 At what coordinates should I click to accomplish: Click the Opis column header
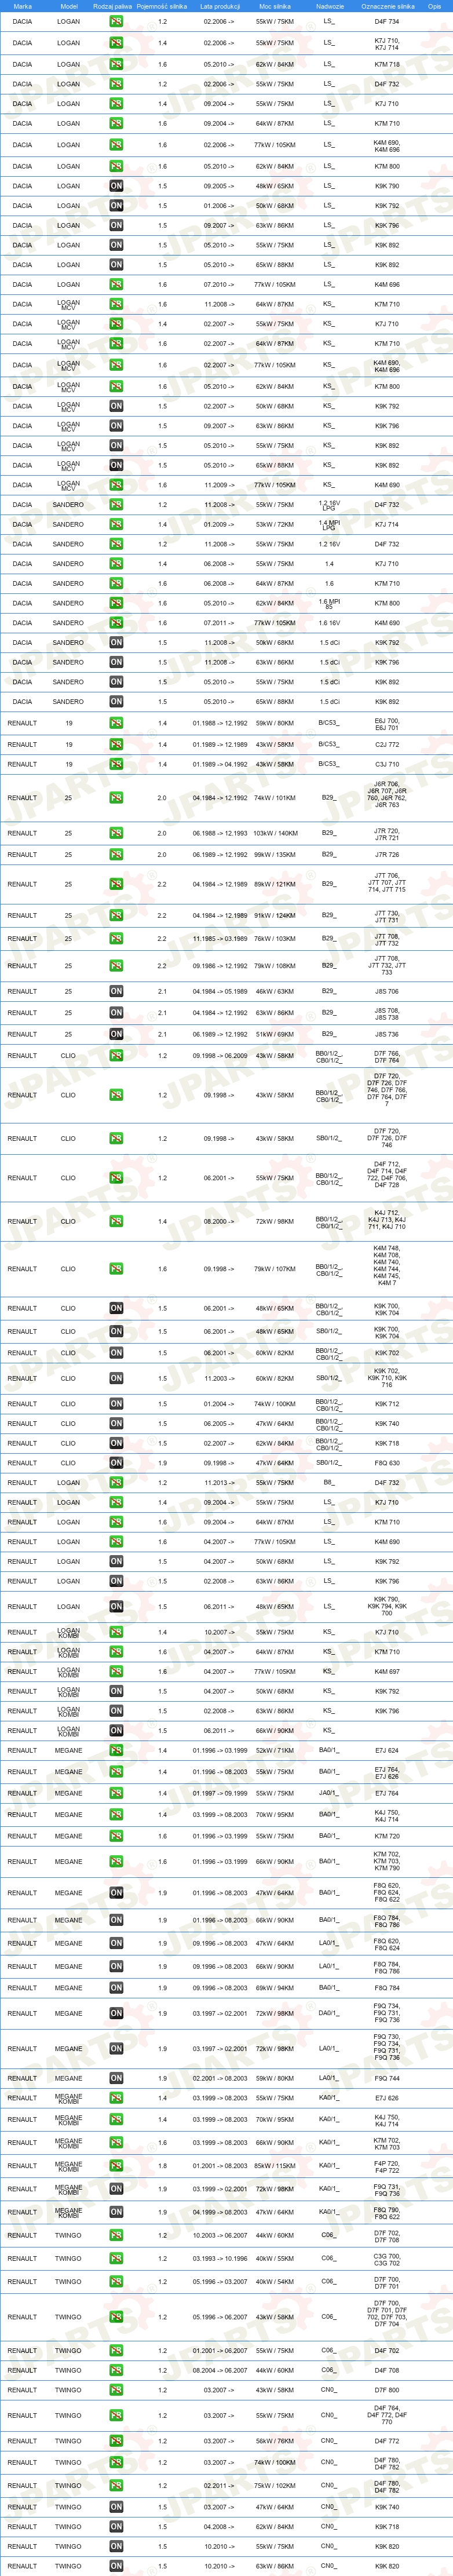pyautogui.click(x=434, y=6)
